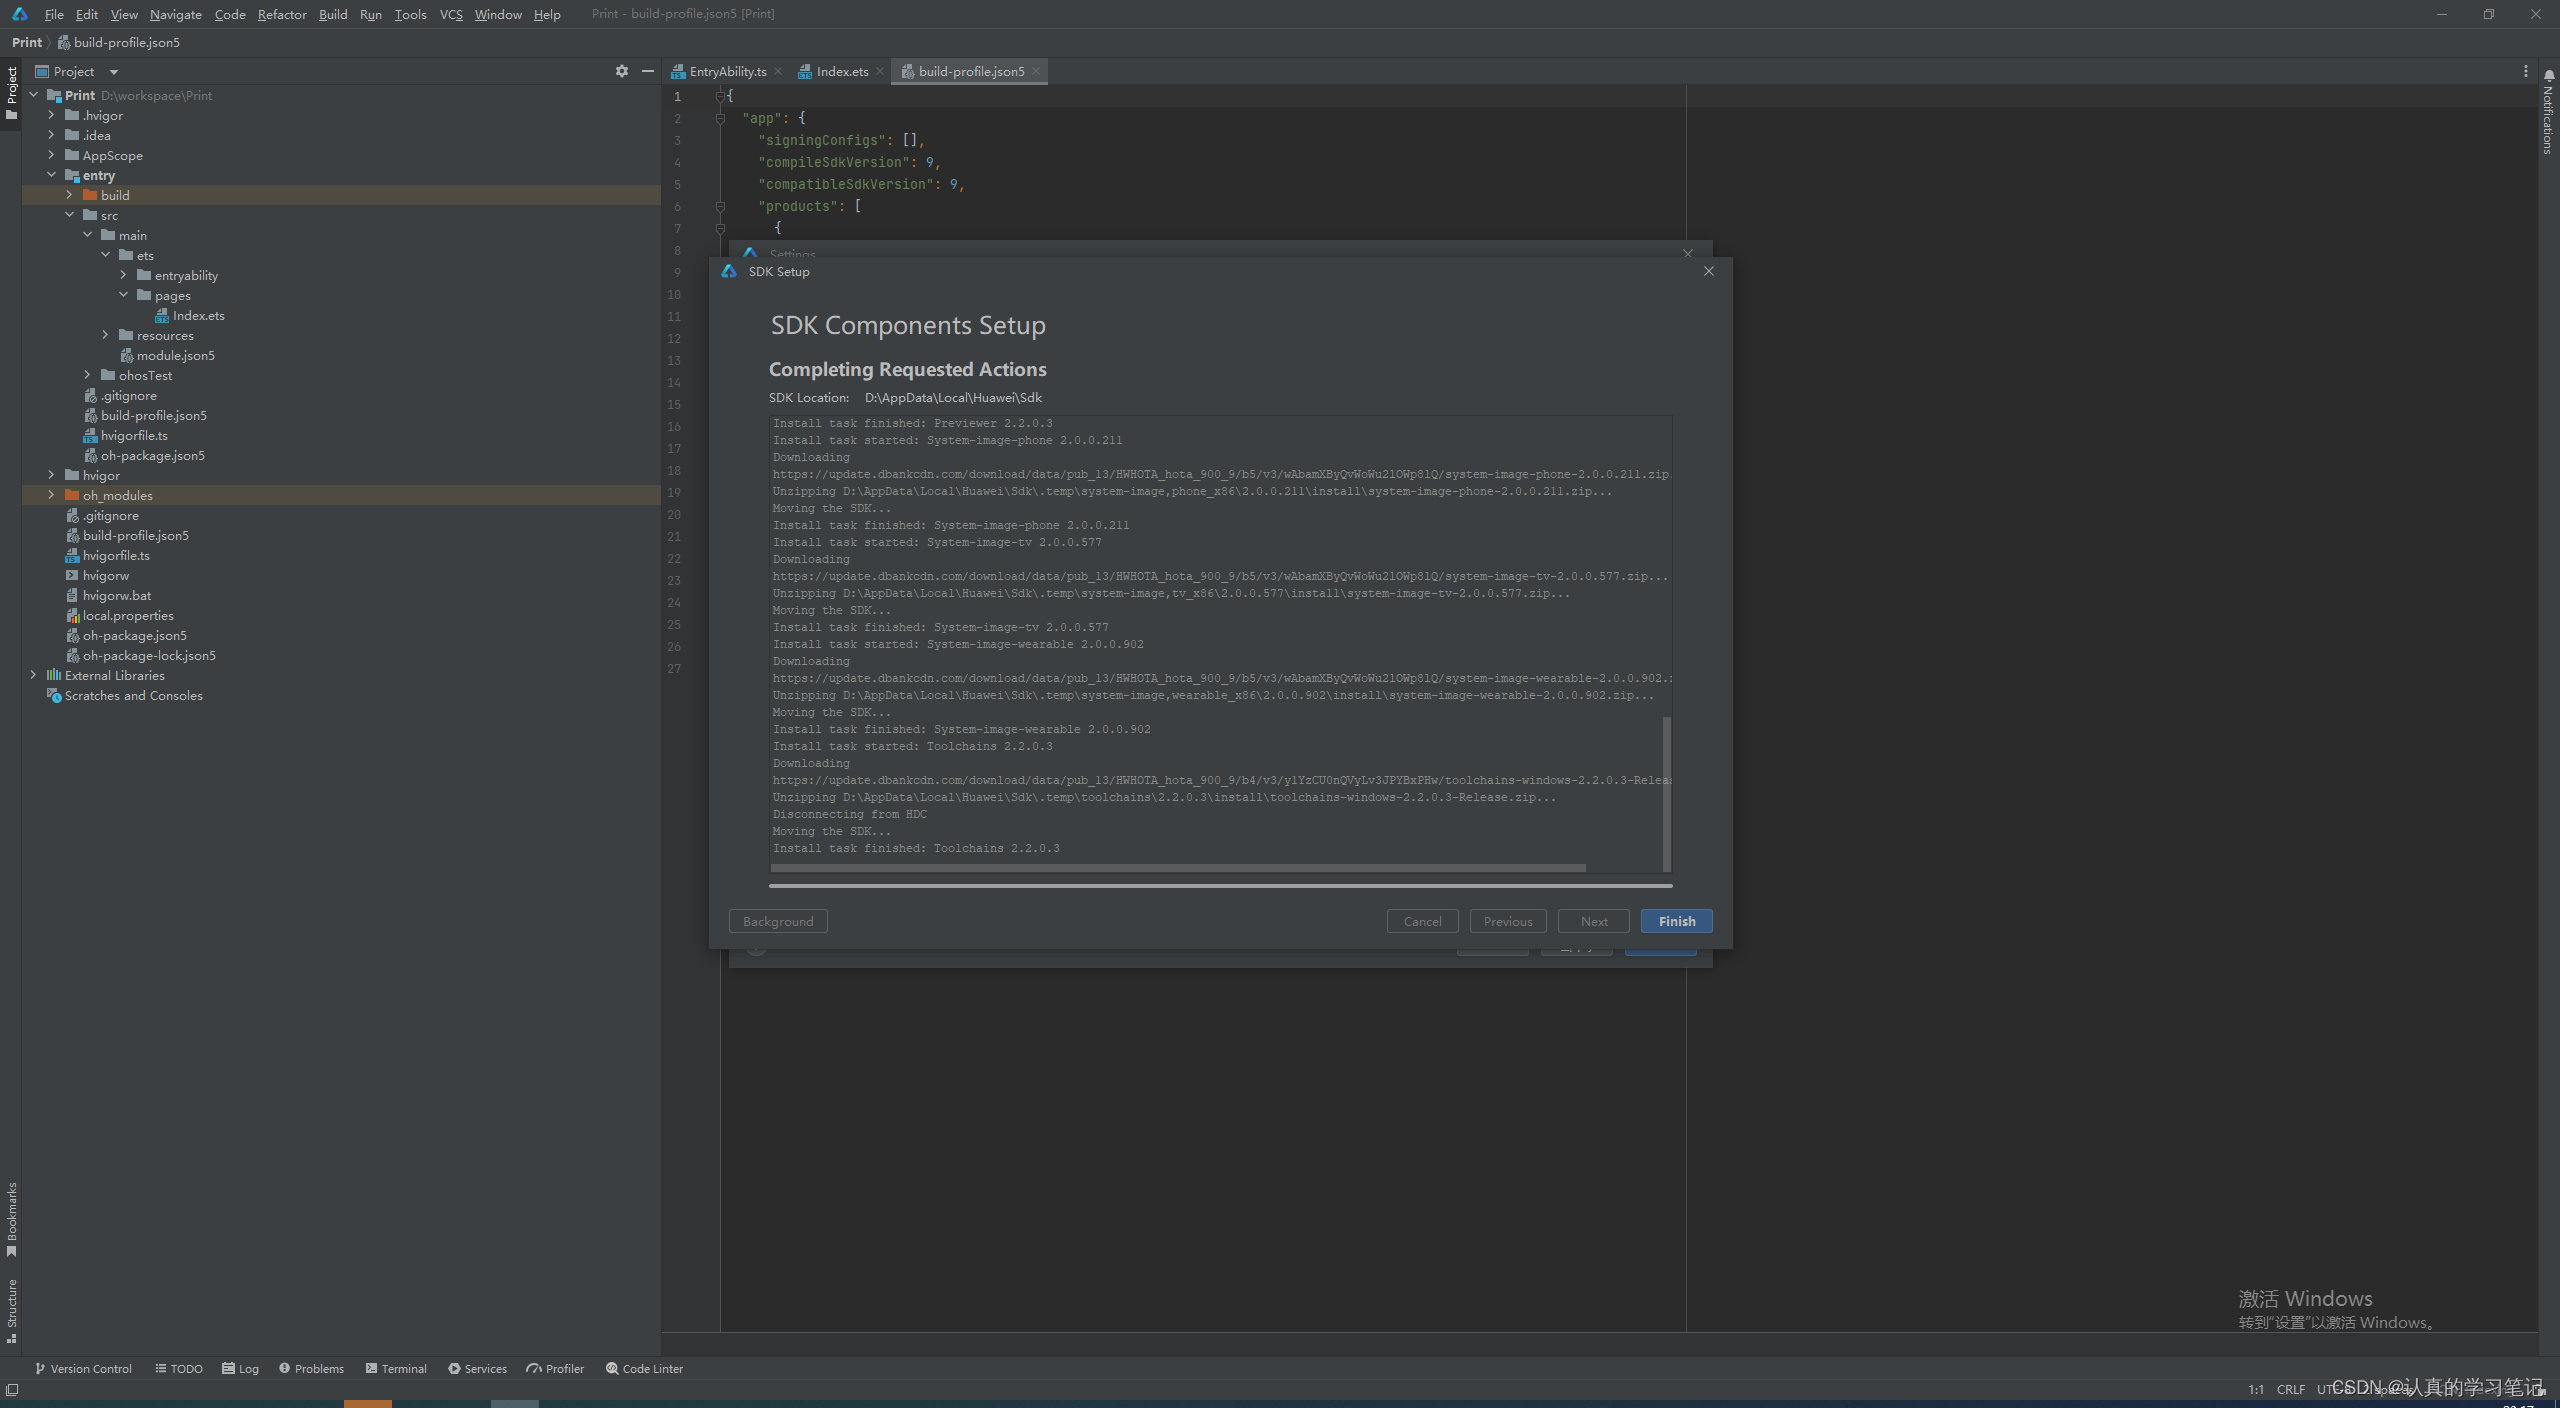Screen dimensions: 2560x1408
Task: Open the Version Control panel
Action: click(x=83, y=1369)
